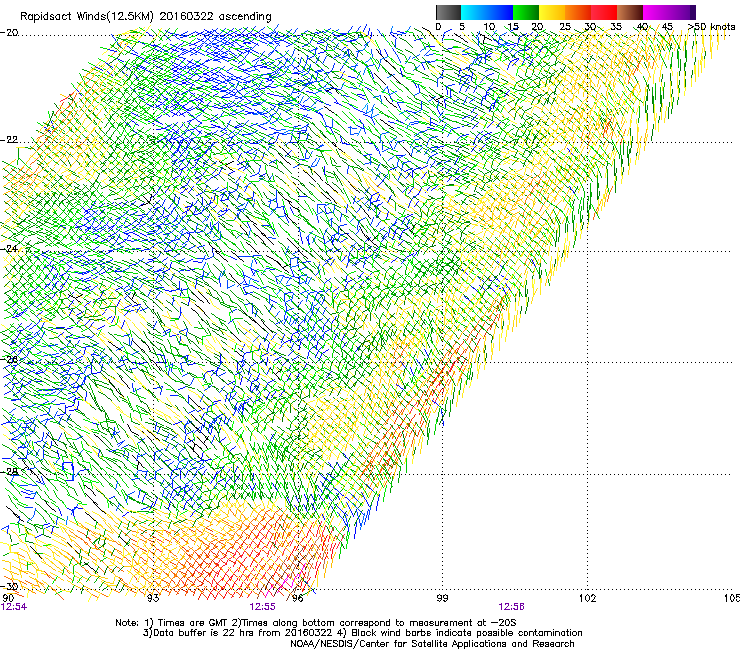Image resolution: width=740 pixels, height=650 pixels.
Task: Click the -30 latitude axis label
Action: (9, 586)
